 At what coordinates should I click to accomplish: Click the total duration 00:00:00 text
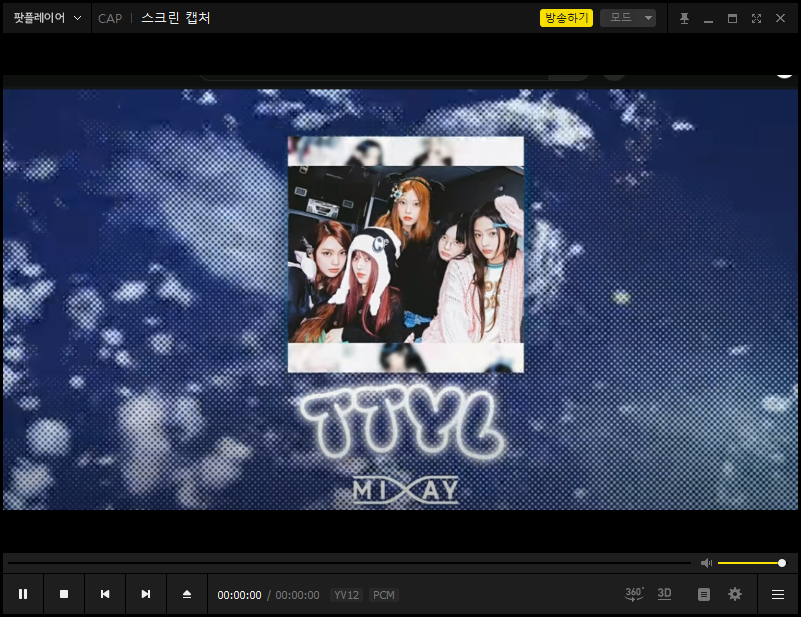pyautogui.click(x=297, y=595)
